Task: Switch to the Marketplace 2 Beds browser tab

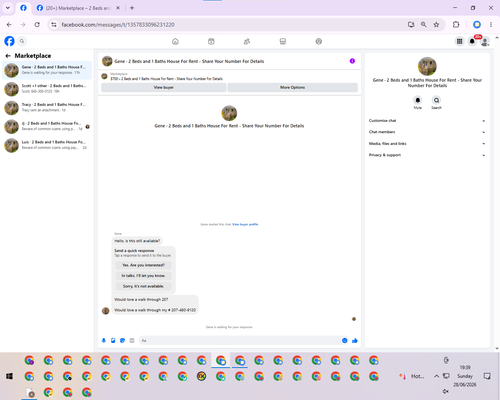Action: coord(78,8)
